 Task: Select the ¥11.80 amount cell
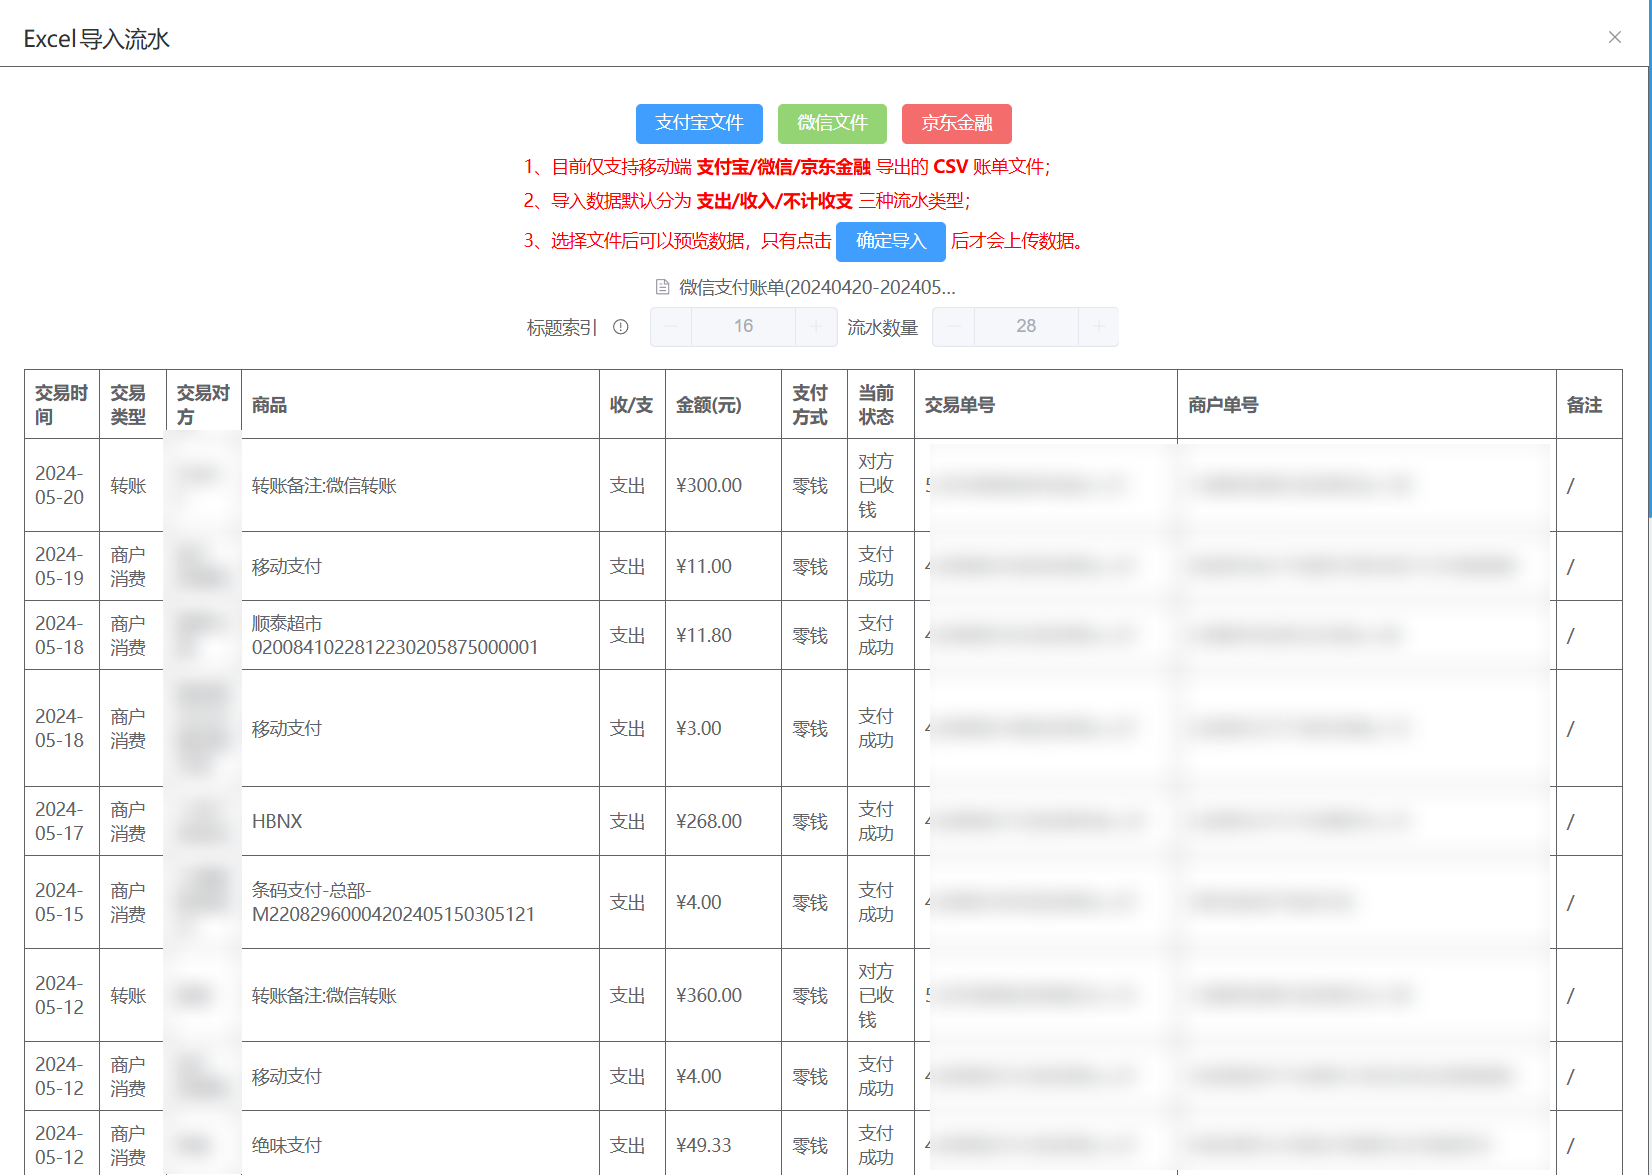(x=724, y=635)
